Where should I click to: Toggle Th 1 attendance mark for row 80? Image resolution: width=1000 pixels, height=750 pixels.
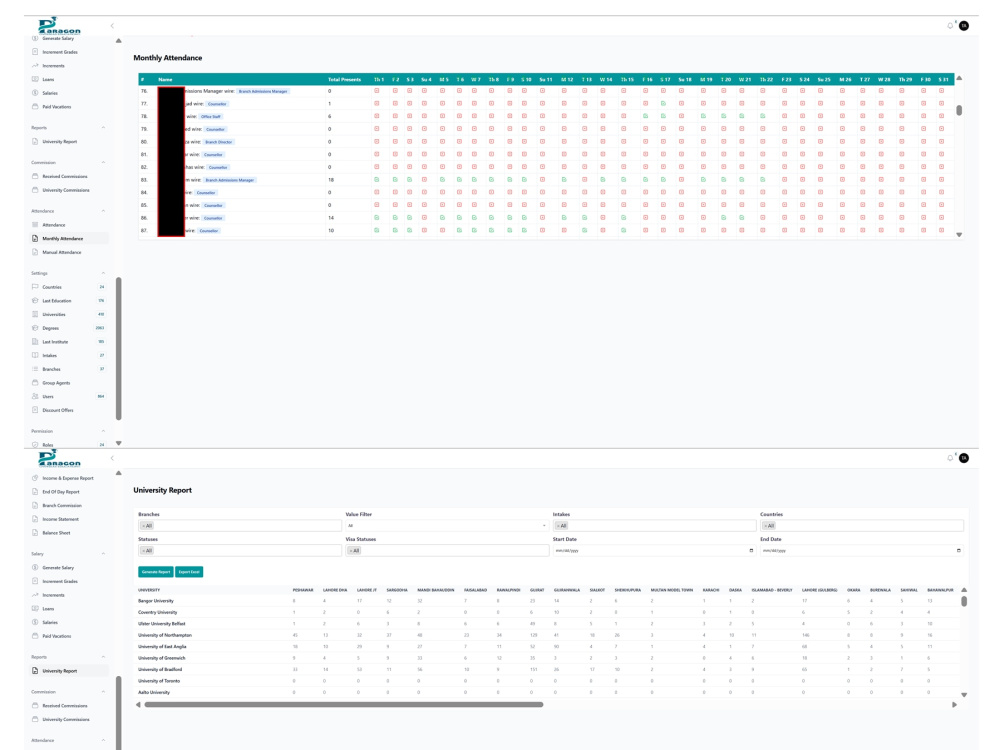pos(376,142)
